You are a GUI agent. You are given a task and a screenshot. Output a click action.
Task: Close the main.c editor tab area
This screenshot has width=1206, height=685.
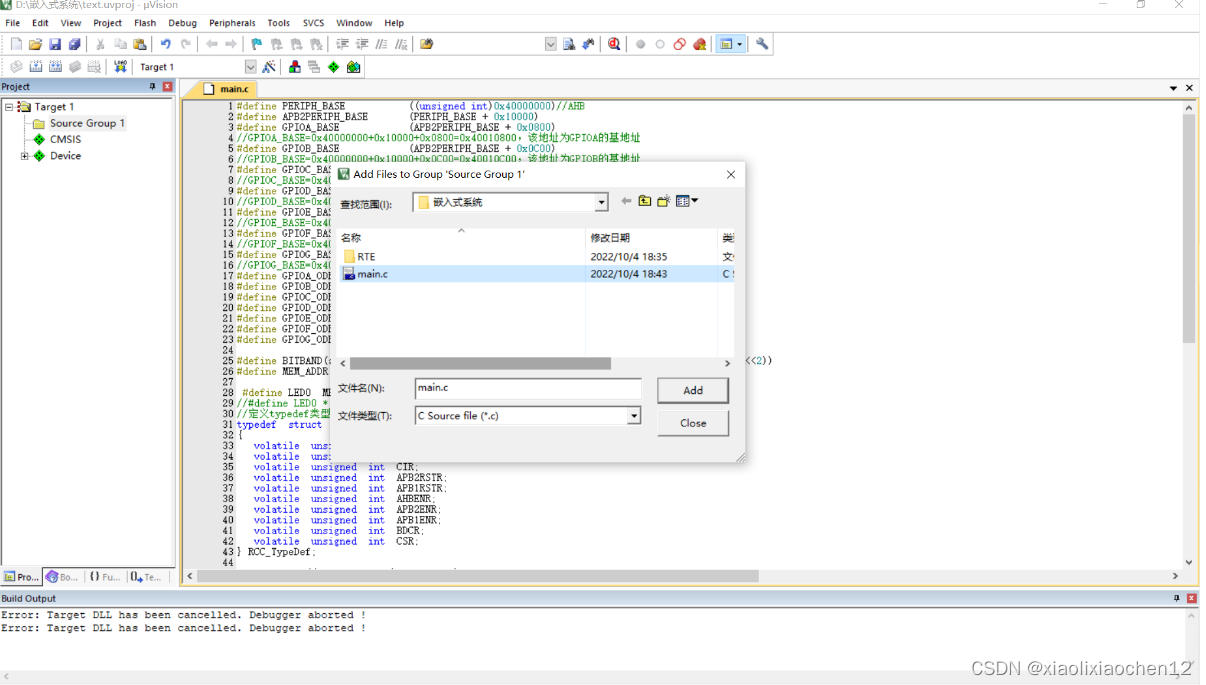coord(1189,88)
